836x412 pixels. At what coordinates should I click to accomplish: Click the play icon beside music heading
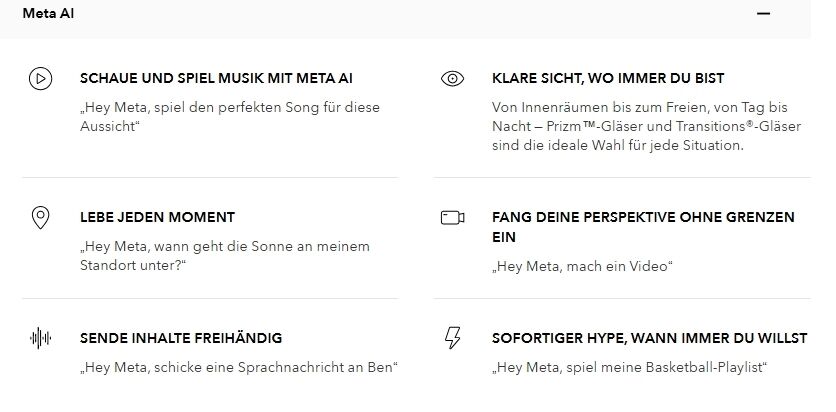40,79
